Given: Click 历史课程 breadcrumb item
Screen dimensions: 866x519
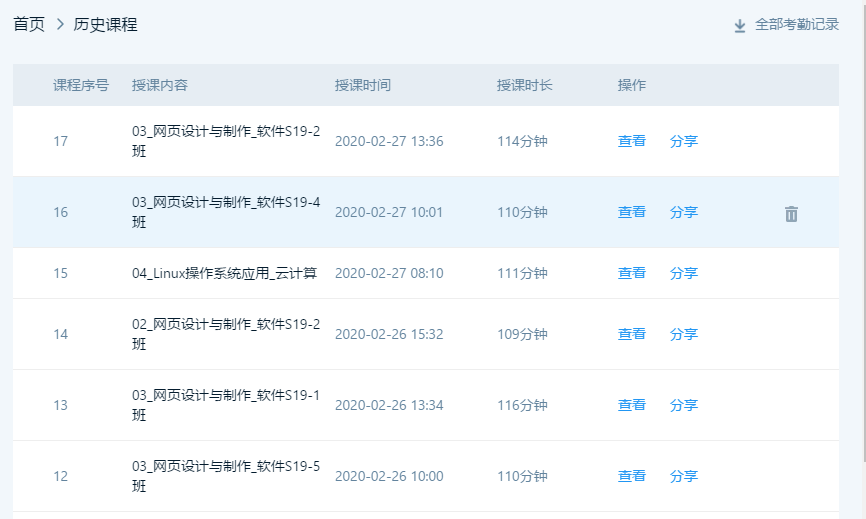Looking at the screenshot, I should pyautogui.click(x=105, y=25).
